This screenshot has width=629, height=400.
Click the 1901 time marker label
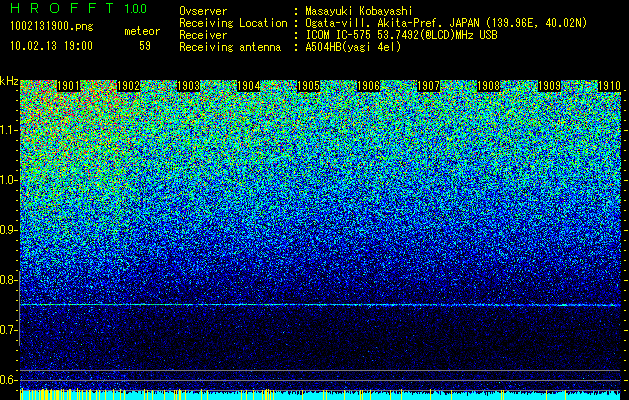coord(68,86)
